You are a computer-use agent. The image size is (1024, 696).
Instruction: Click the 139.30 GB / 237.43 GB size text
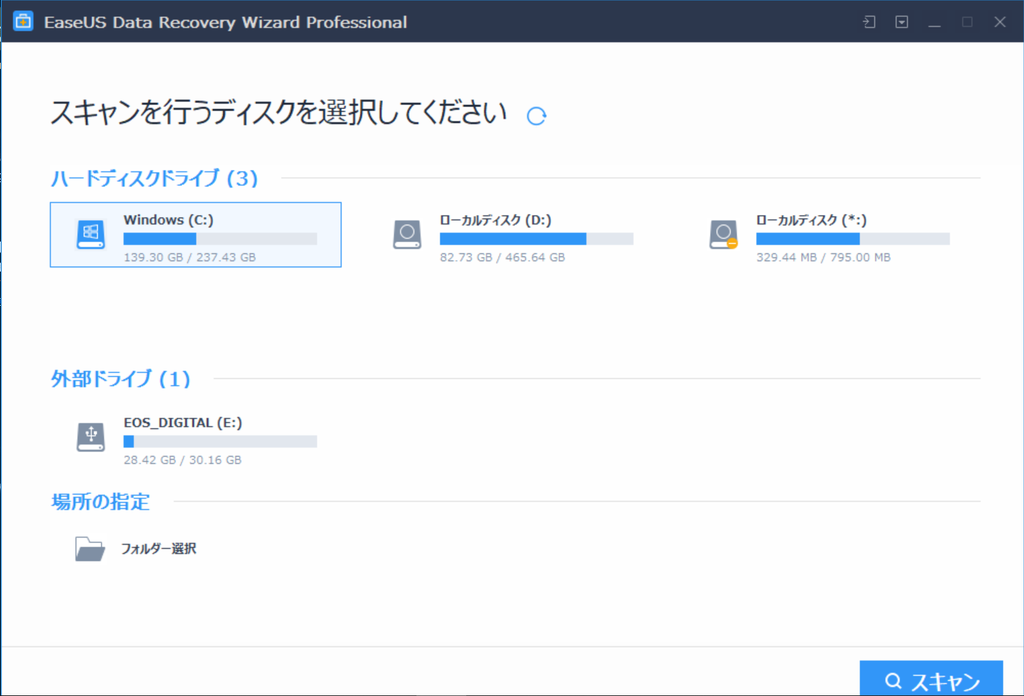190,257
